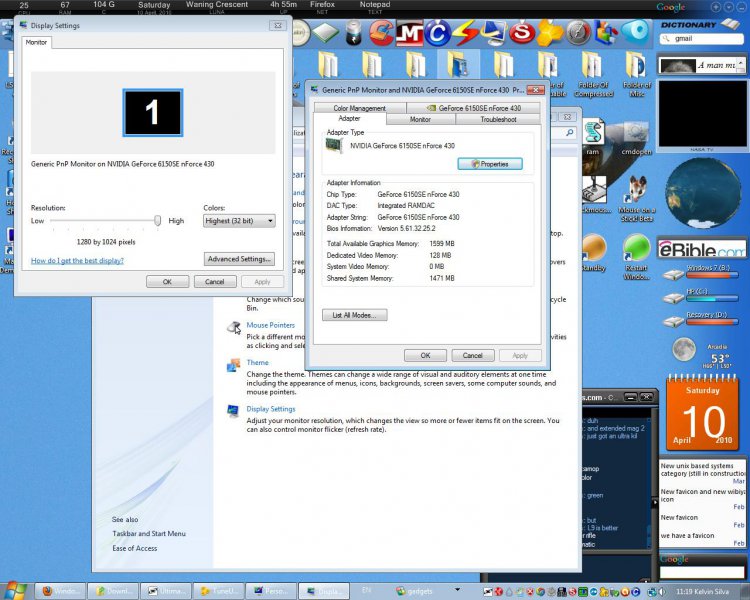Click the Display Settings taskbar button
Screen dimensions: 750x600
click(324, 591)
